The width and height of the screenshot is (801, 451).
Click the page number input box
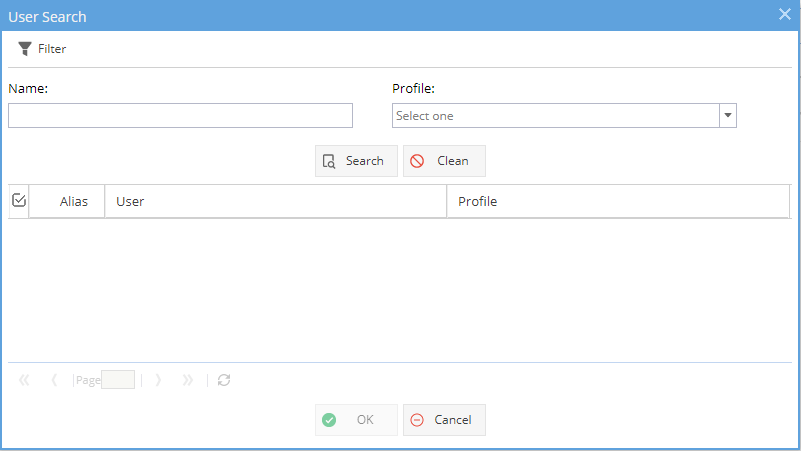[118, 379]
